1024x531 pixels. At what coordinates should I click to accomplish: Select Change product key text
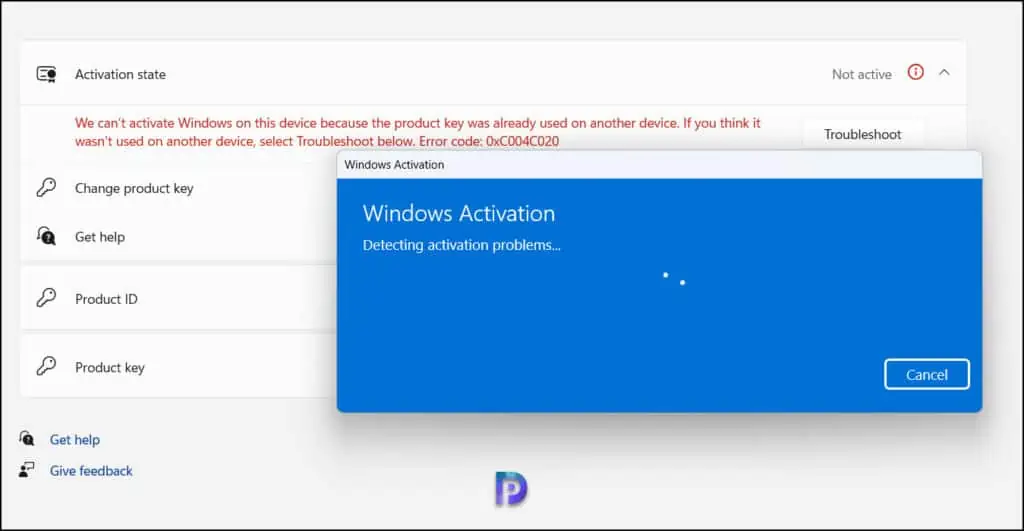click(134, 188)
